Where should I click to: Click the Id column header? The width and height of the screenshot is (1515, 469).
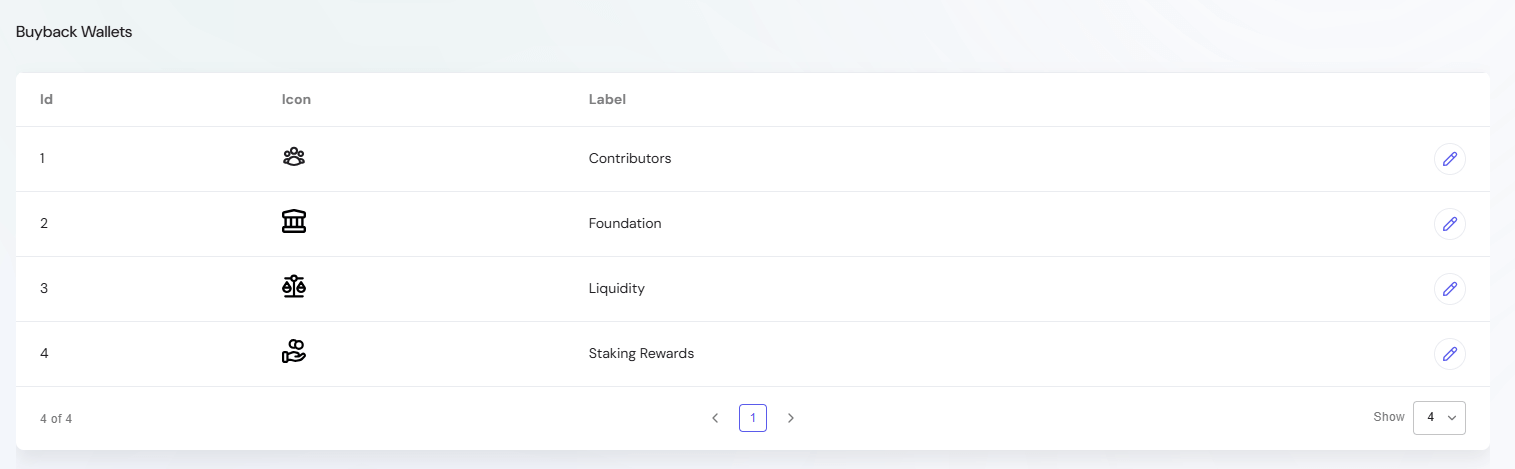(46, 99)
